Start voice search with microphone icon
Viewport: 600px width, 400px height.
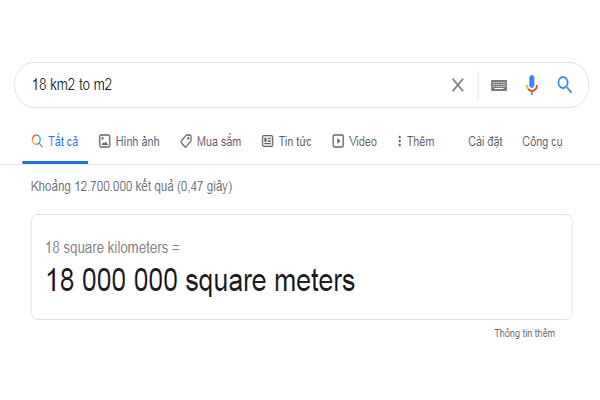[x=532, y=85]
